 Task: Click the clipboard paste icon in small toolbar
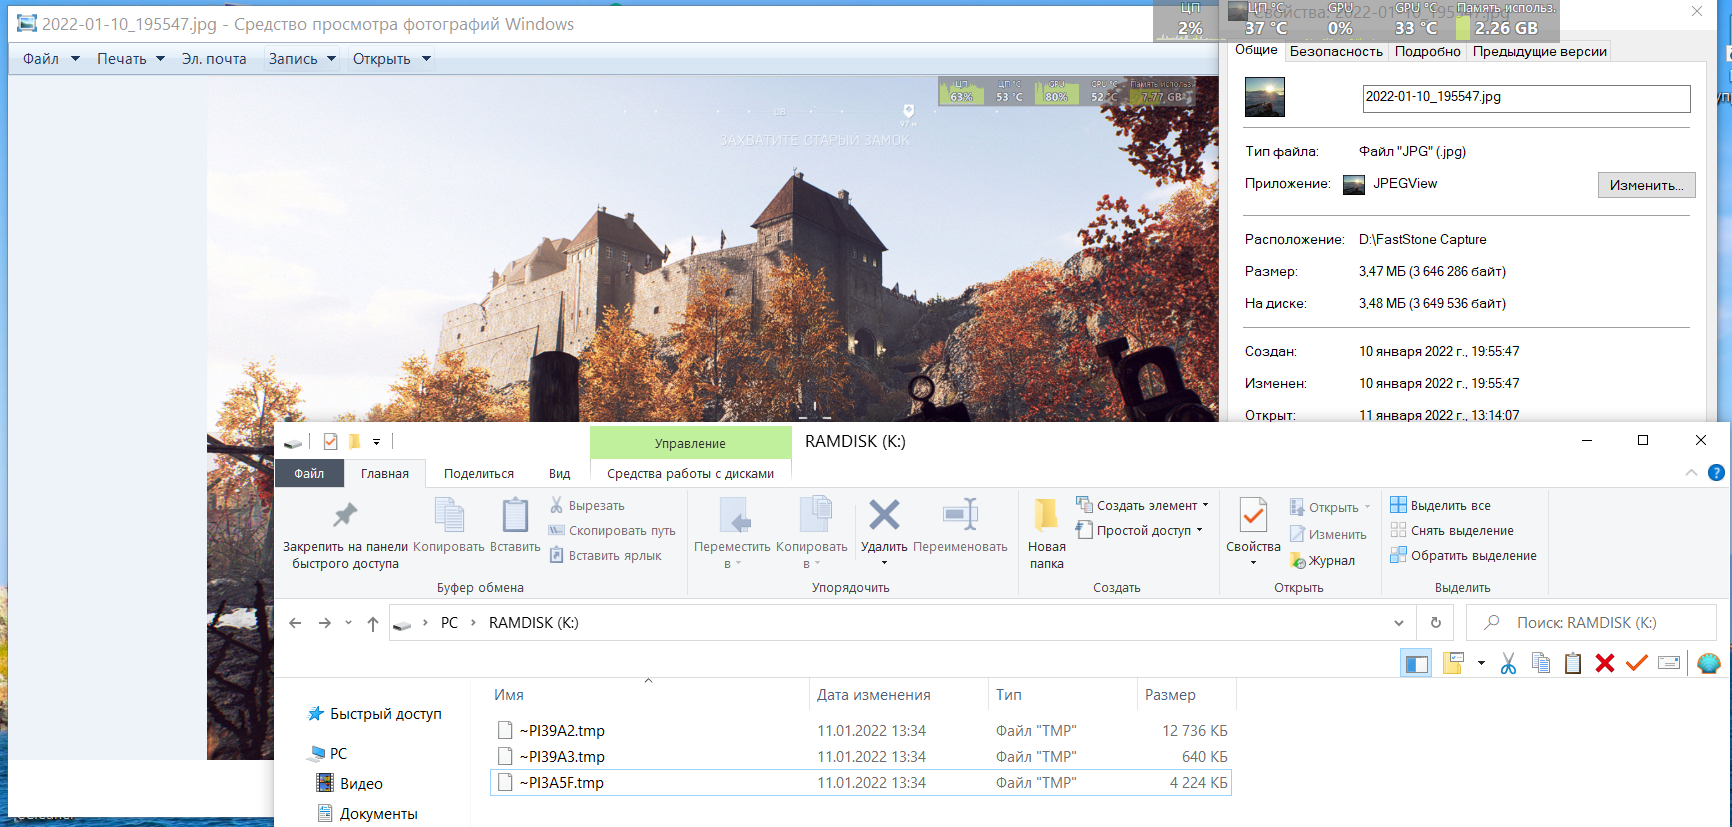pyautogui.click(x=1573, y=663)
